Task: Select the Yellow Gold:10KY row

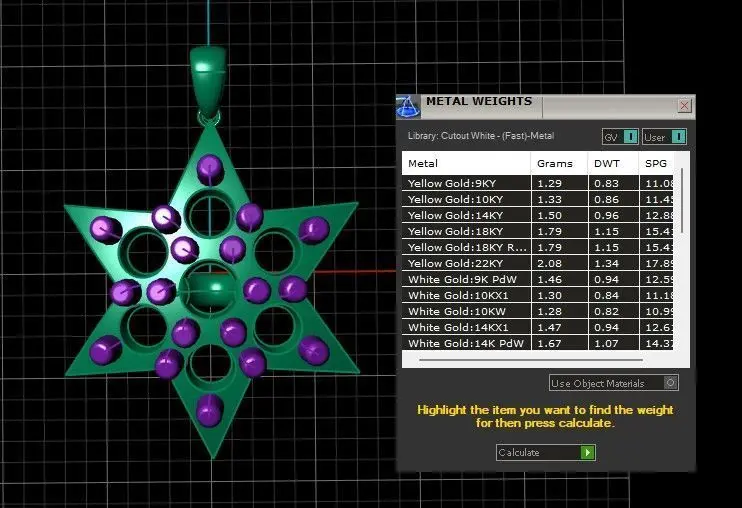Action: (538, 200)
